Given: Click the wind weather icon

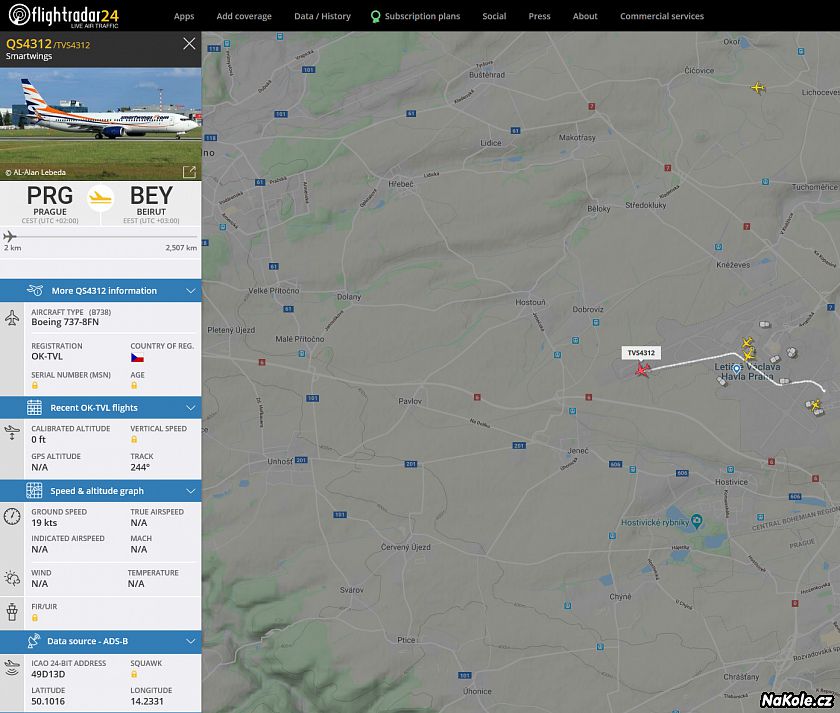Looking at the screenshot, I should click(x=12, y=578).
